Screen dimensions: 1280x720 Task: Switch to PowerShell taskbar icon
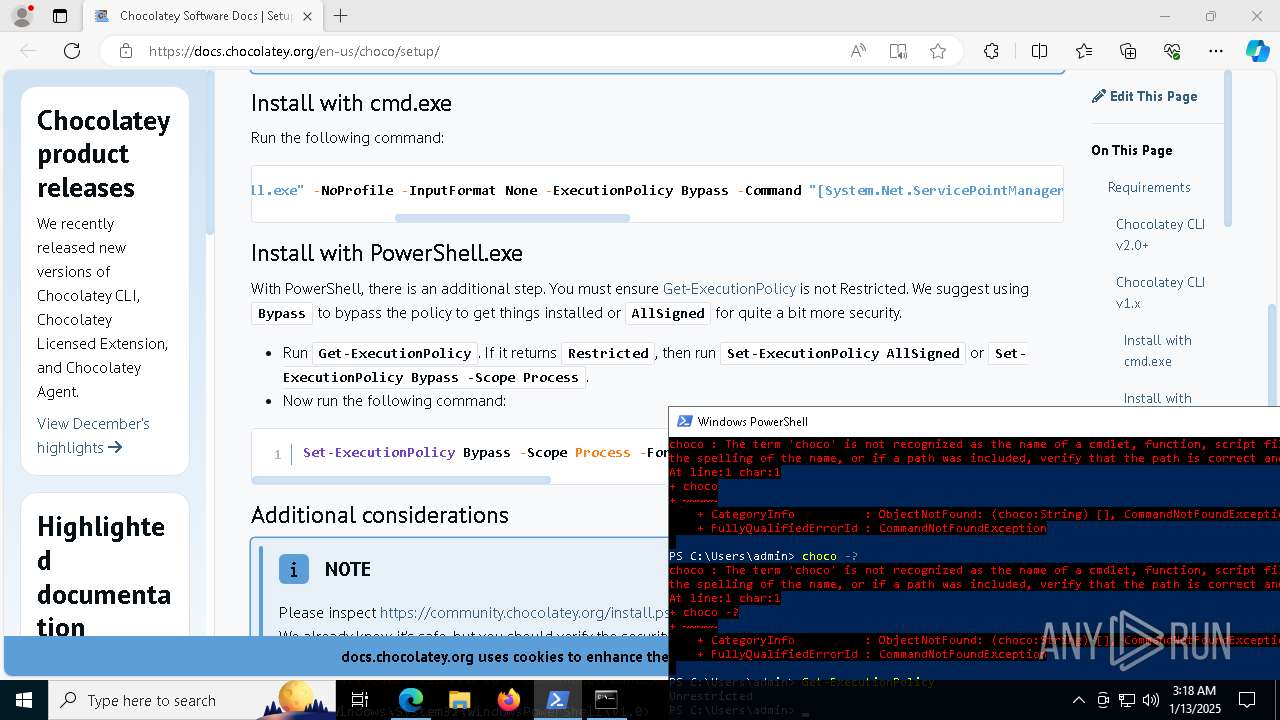coord(557,700)
